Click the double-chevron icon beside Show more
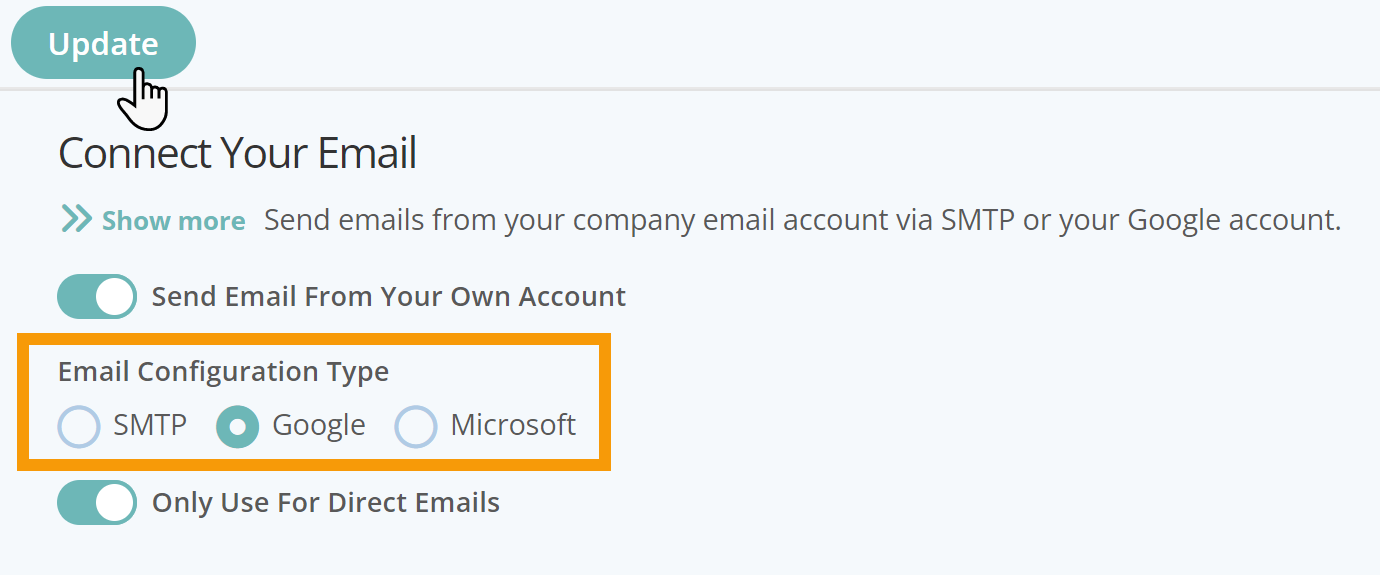The height and width of the screenshot is (575, 1380). [x=77, y=219]
